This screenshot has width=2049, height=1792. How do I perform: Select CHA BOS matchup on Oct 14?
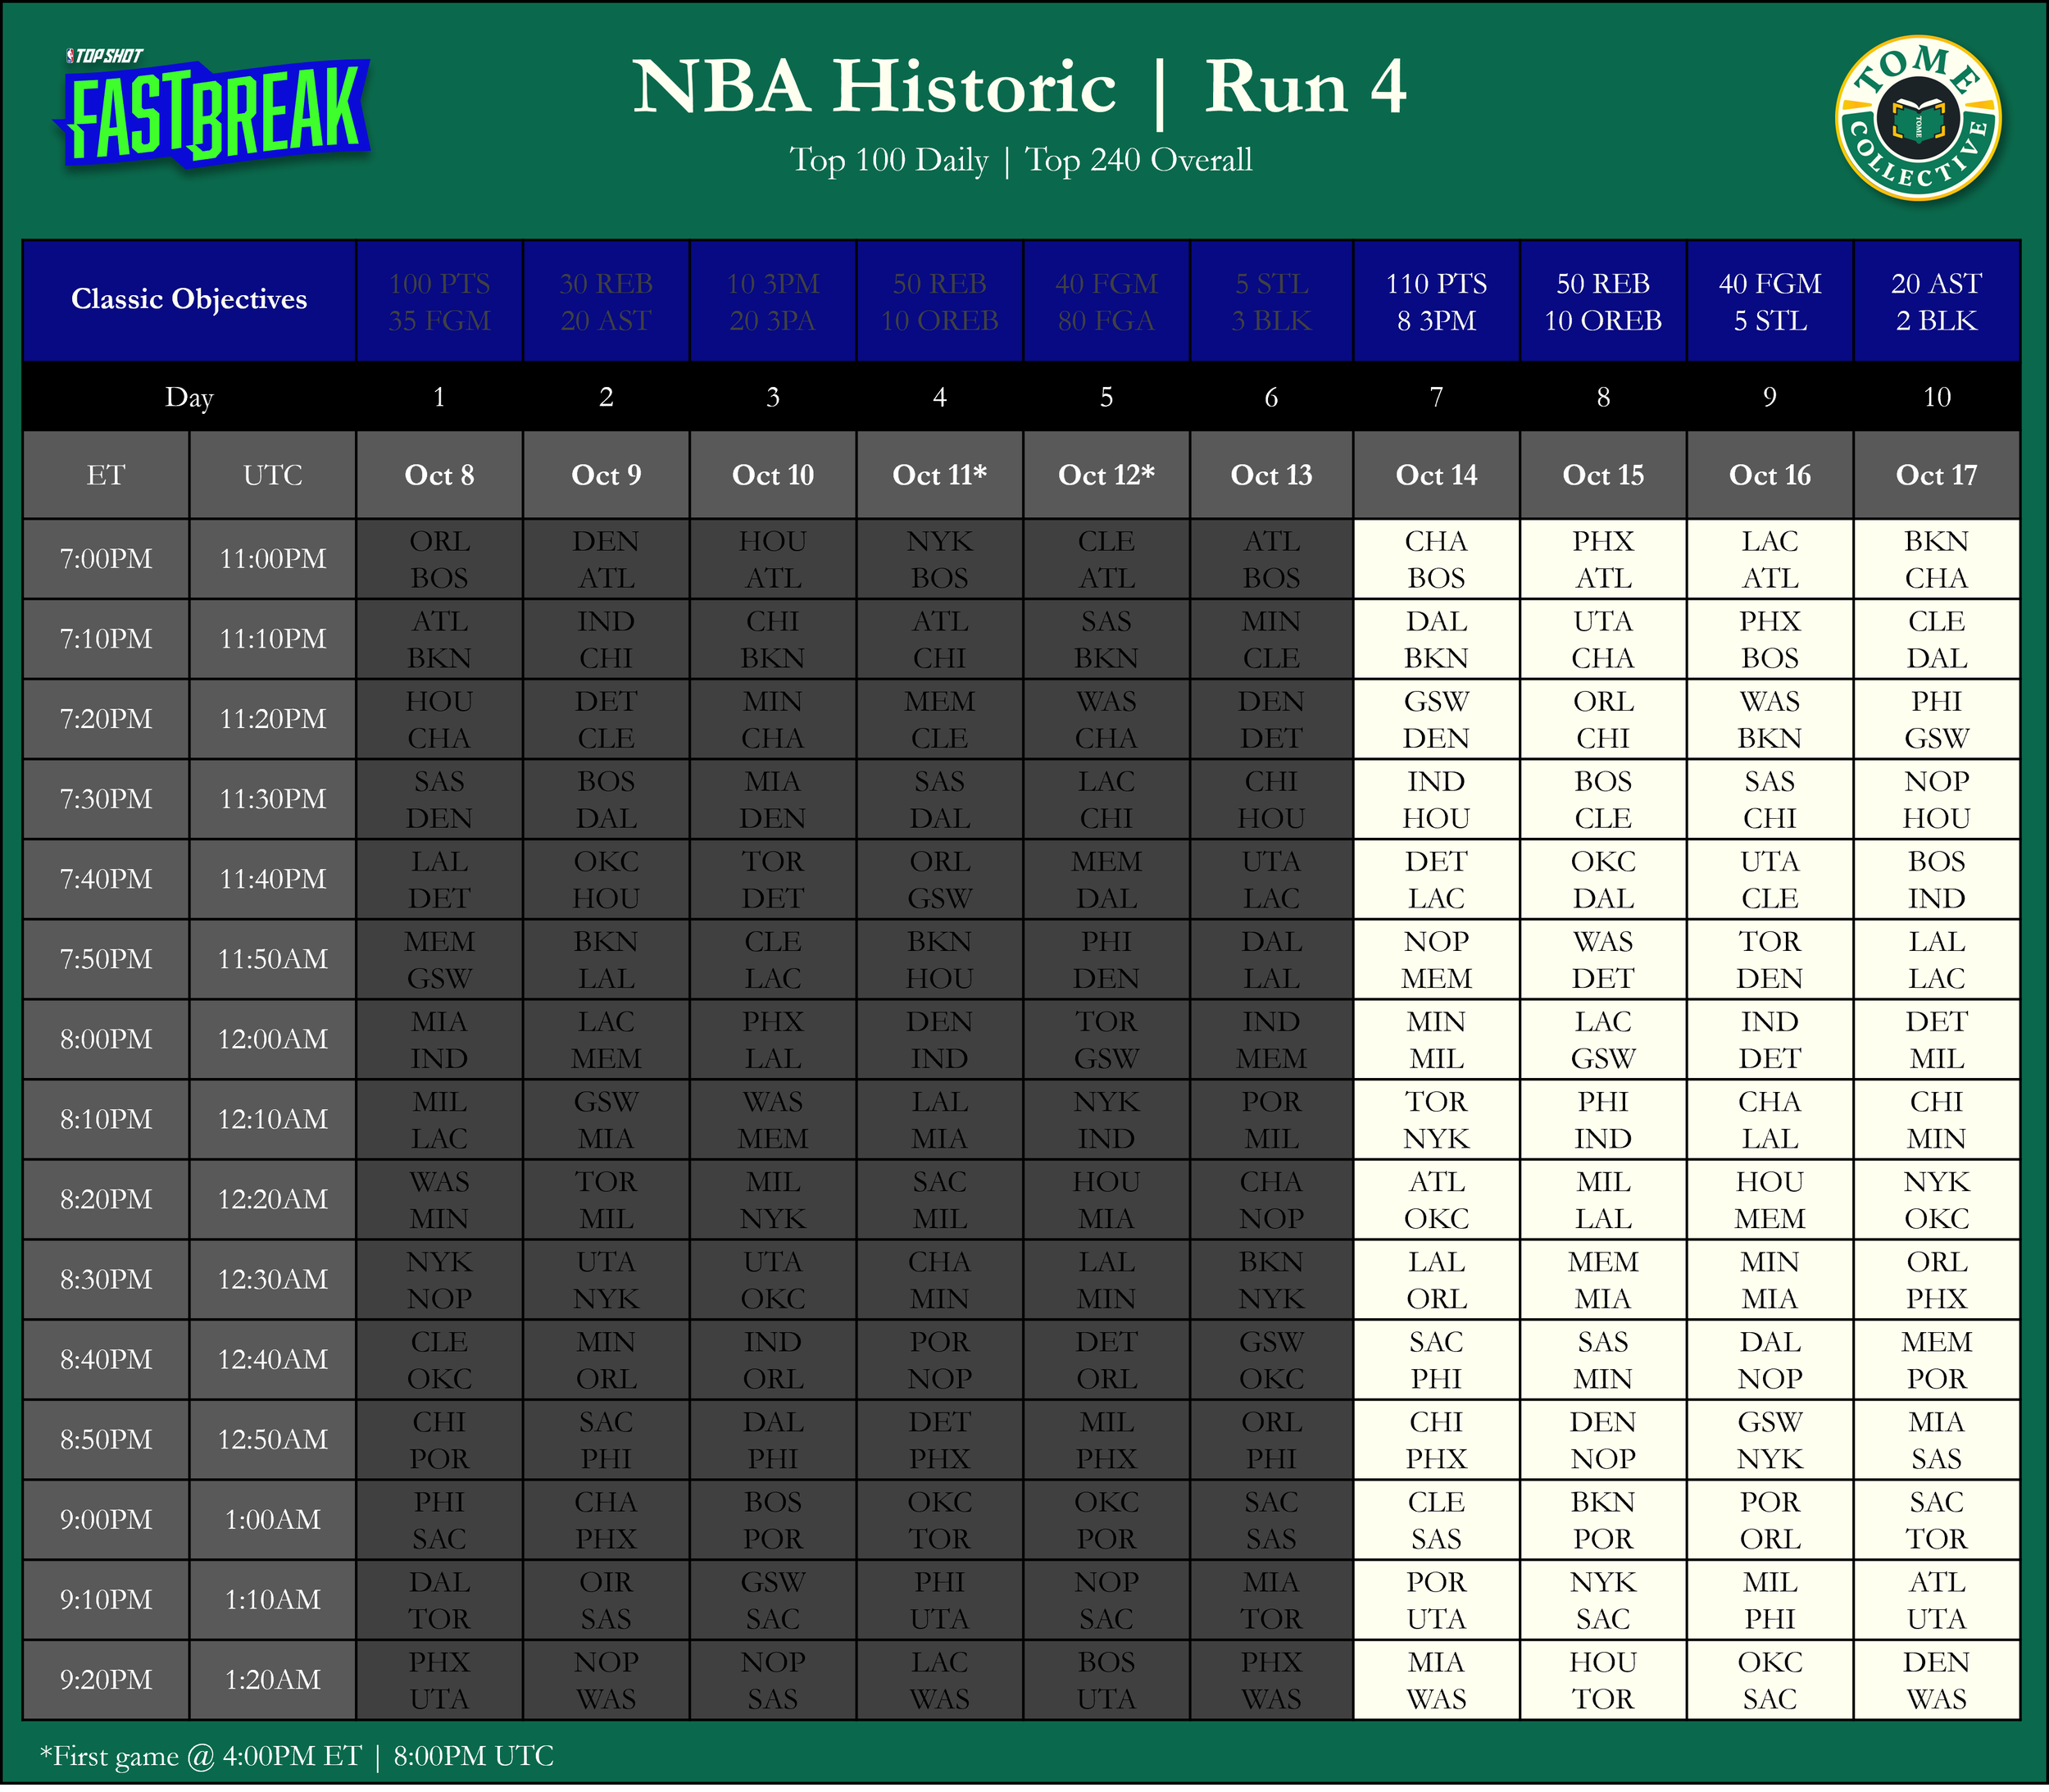[1436, 559]
